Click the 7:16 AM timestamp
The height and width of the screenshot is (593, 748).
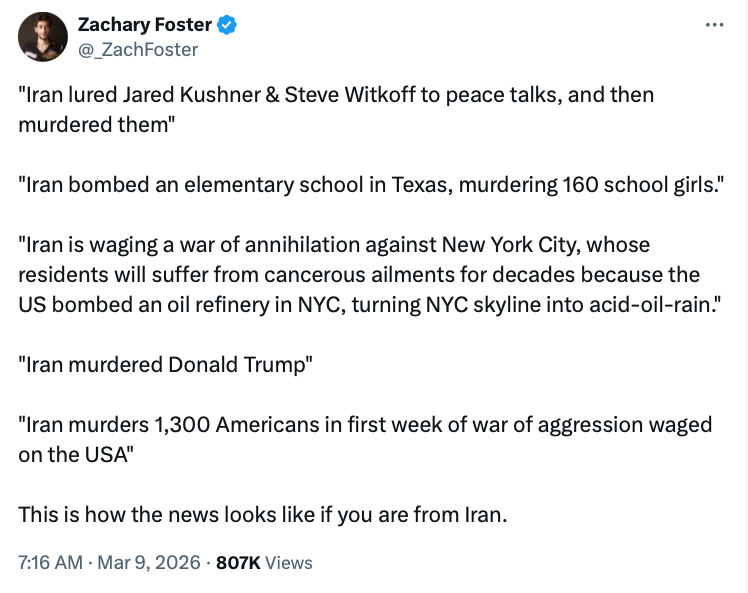coord(50,563)
